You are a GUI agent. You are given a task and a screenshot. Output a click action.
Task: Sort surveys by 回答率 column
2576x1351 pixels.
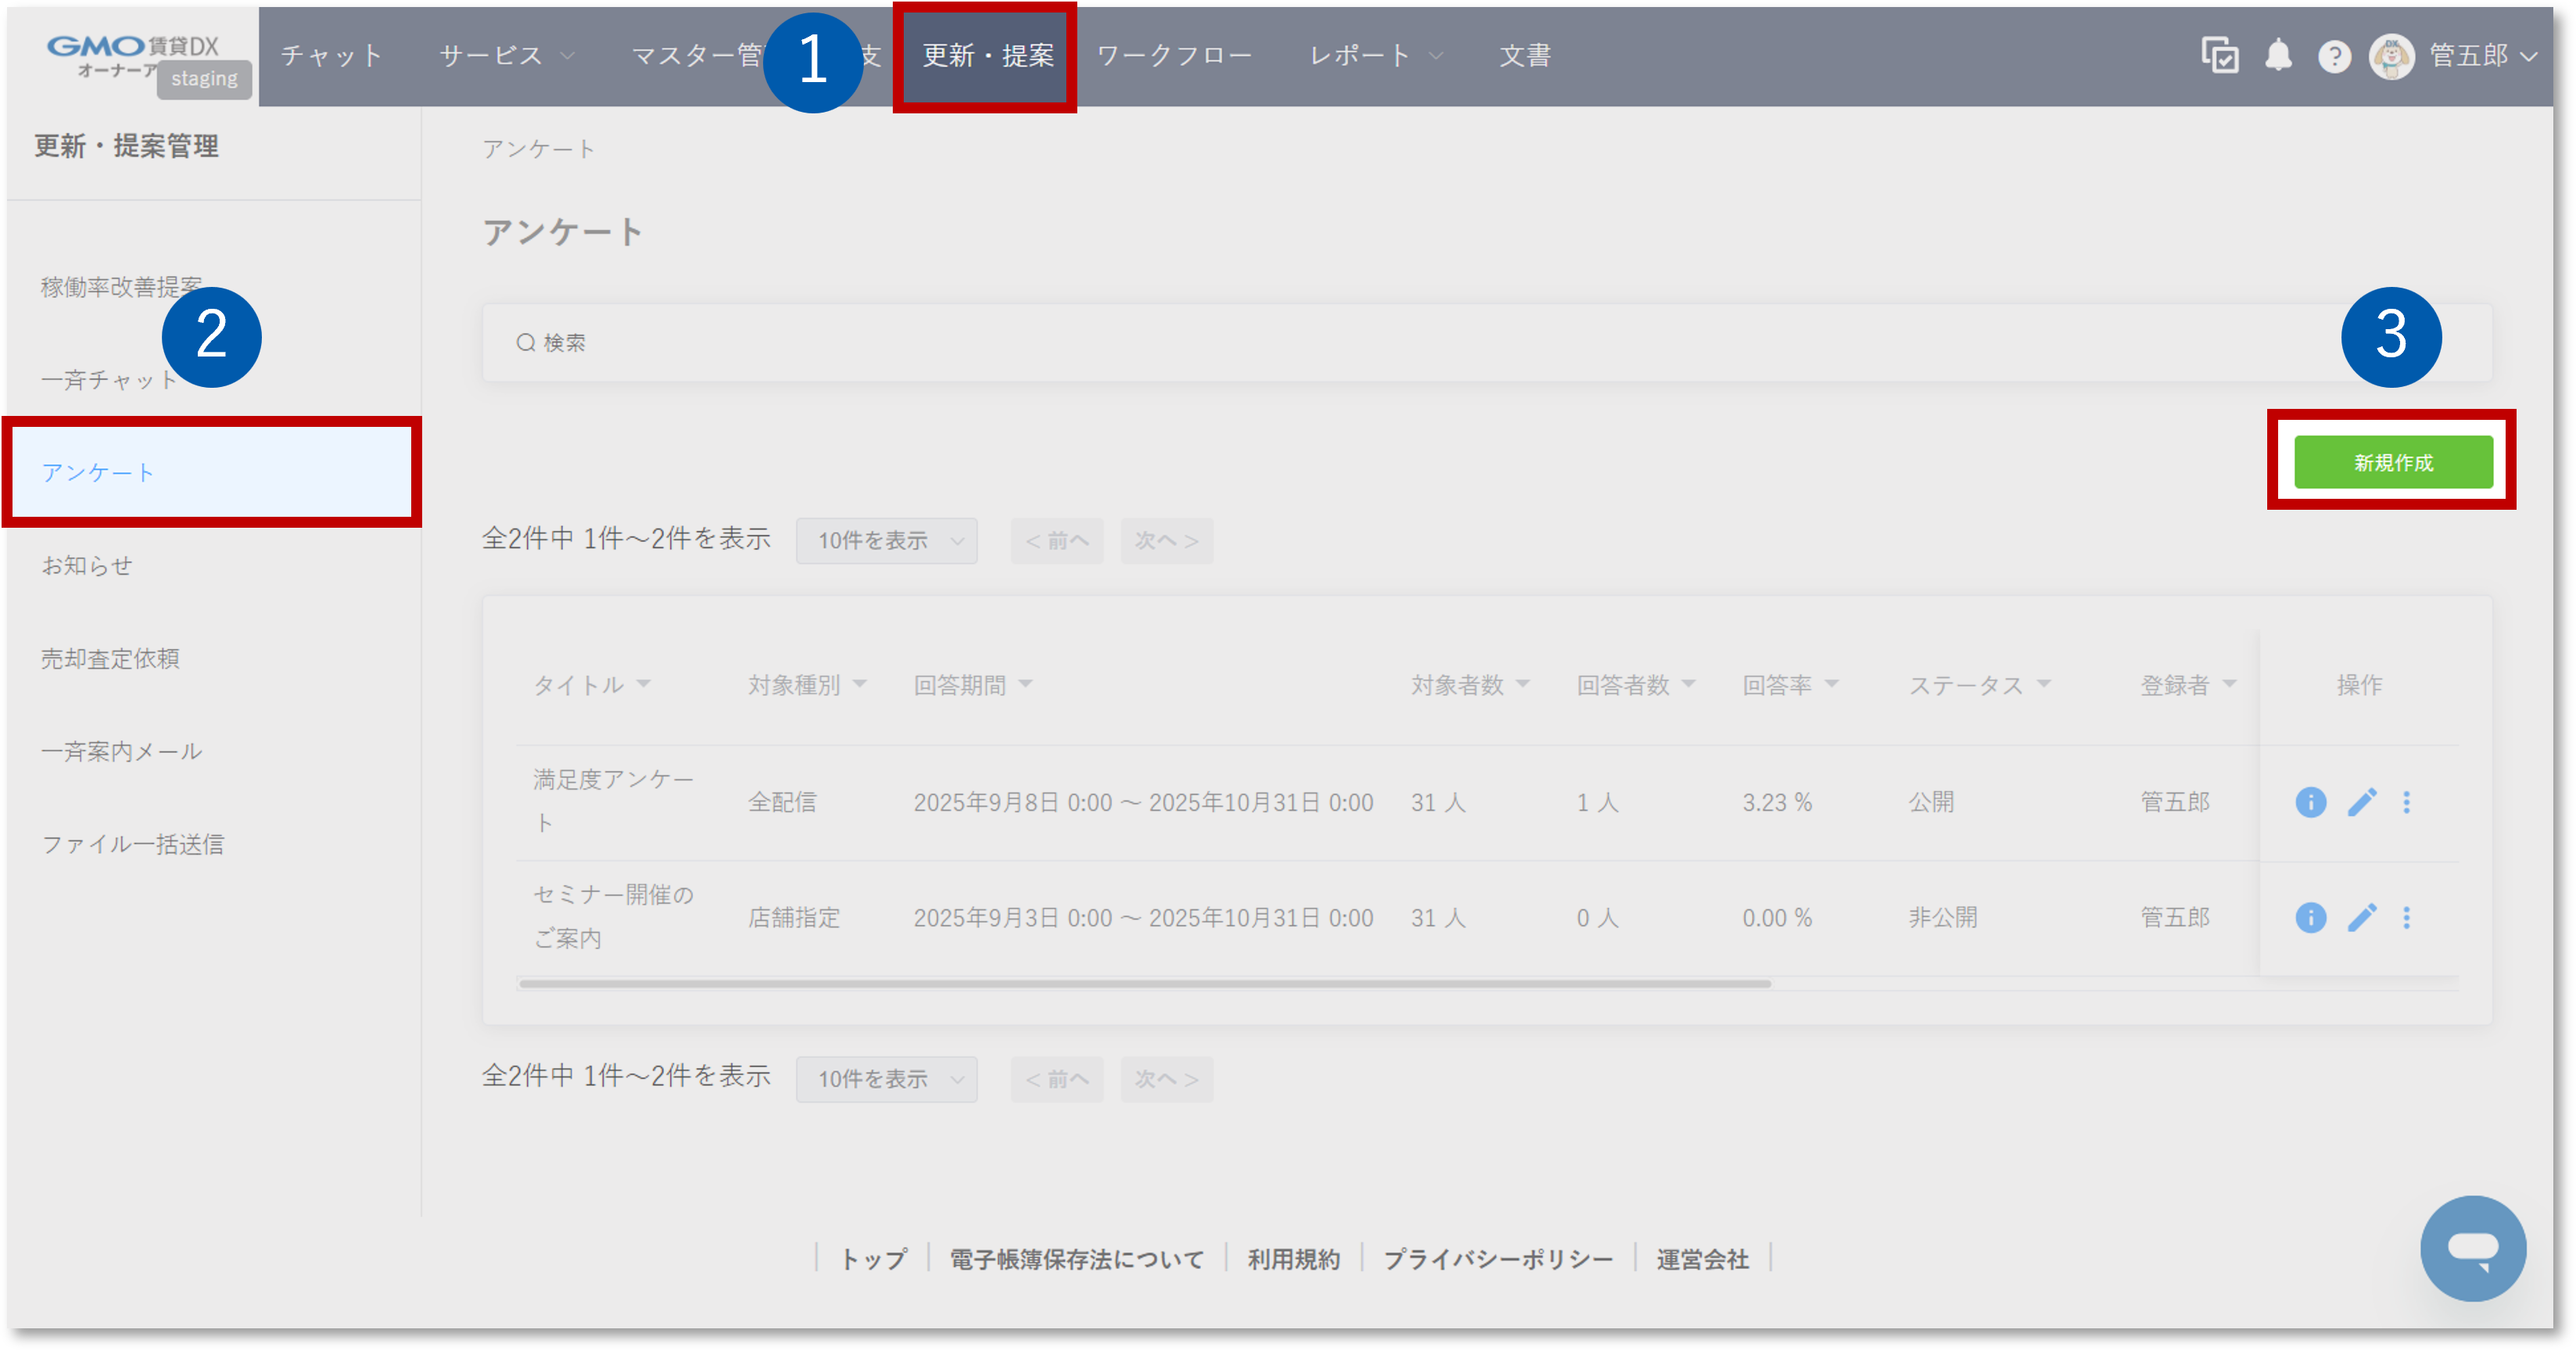(1790, 684)
